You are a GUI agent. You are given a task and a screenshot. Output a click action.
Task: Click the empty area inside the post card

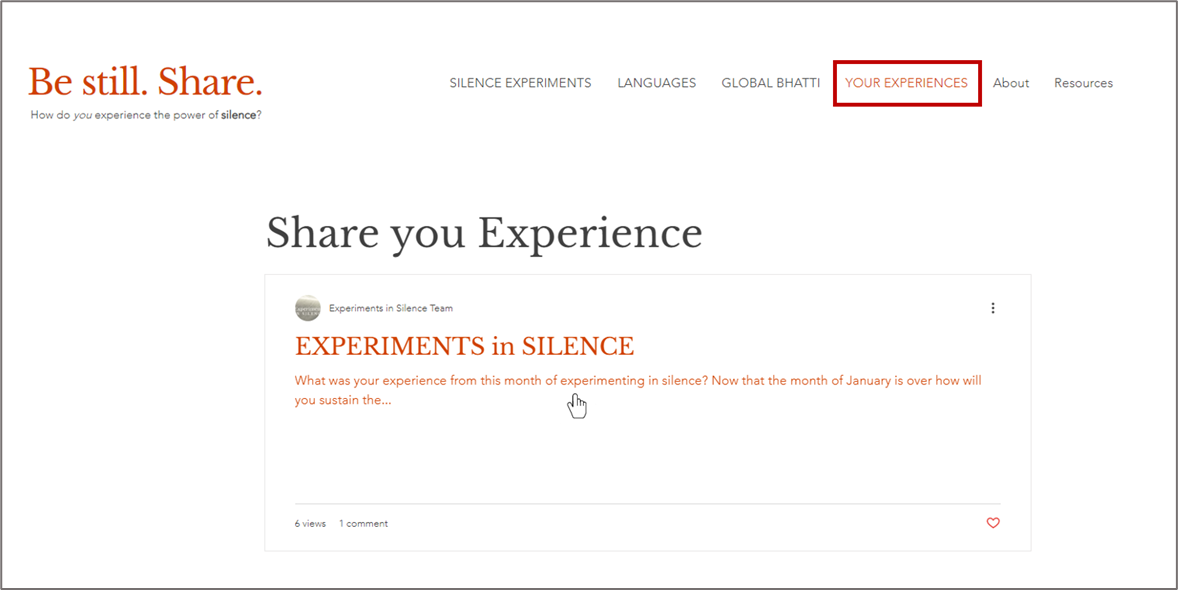tap(646, 456)
